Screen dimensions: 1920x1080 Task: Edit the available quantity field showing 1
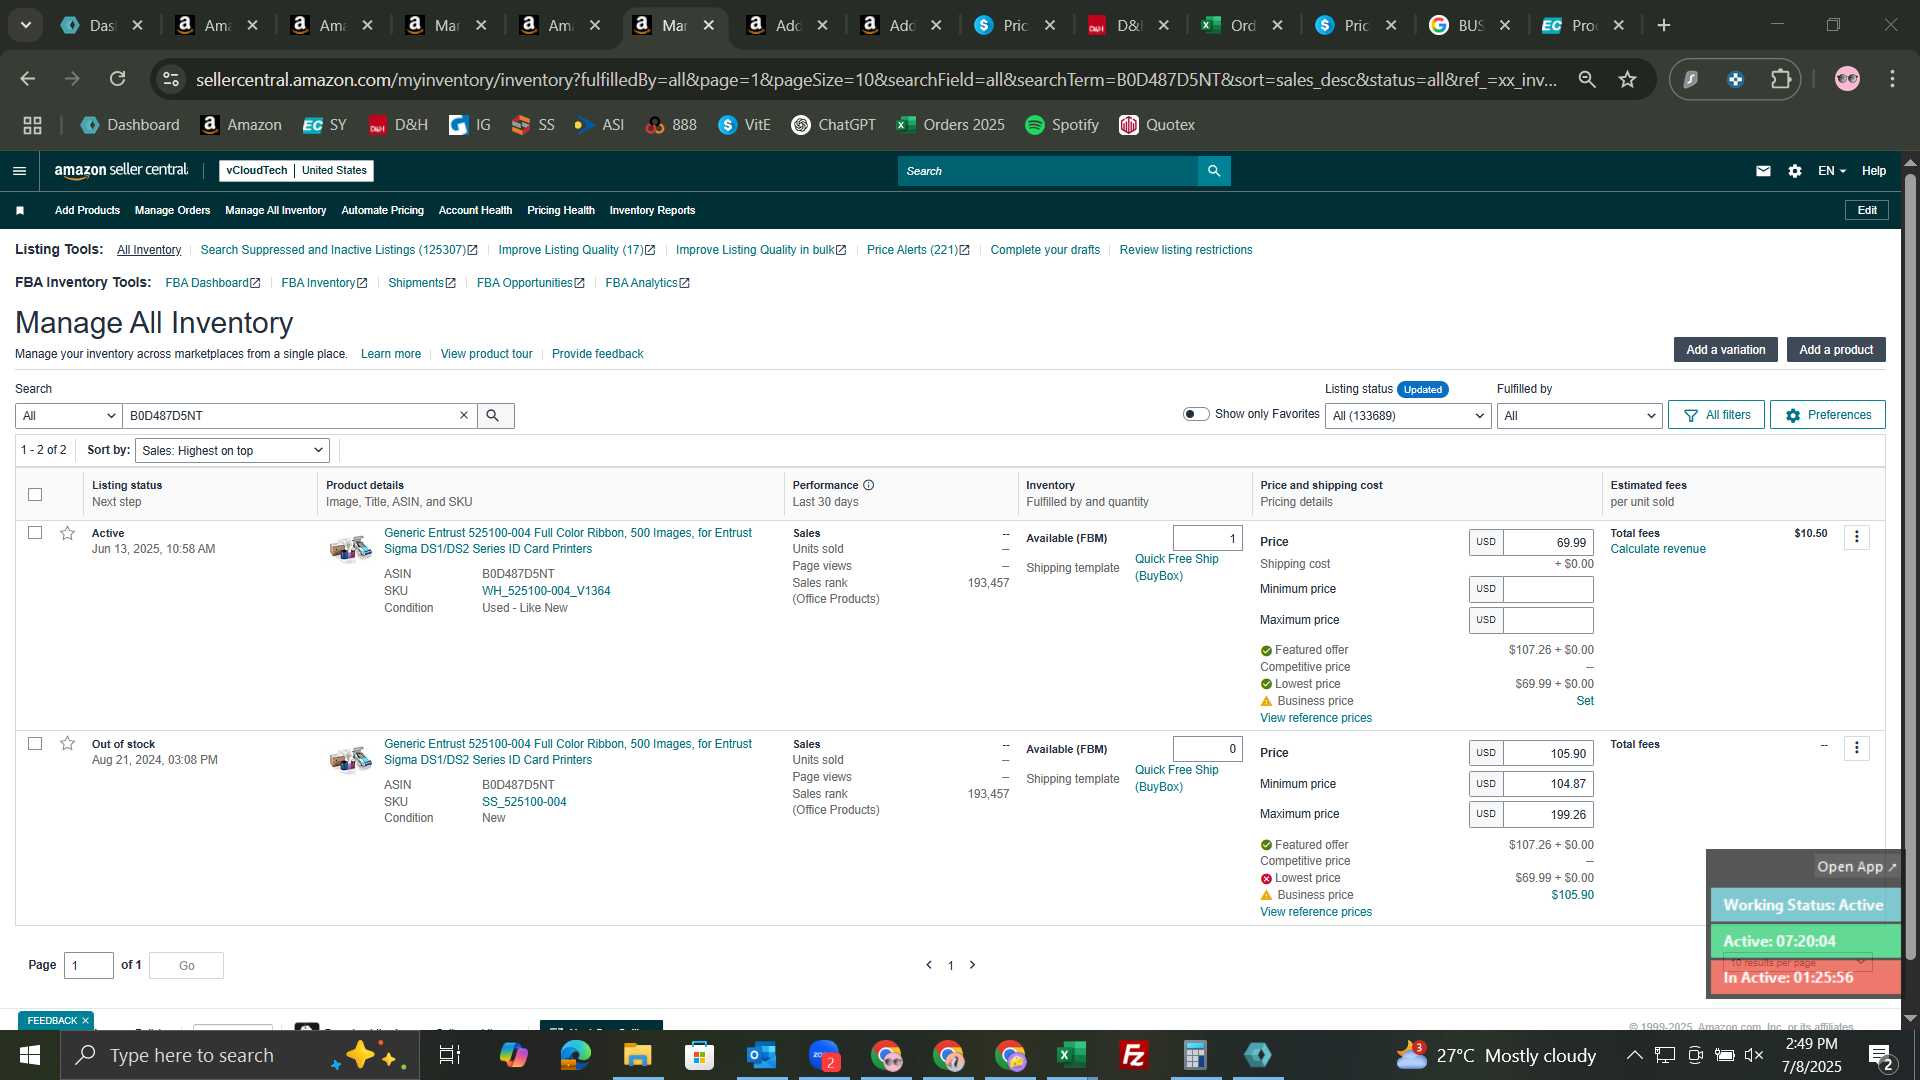click(1207, 538)
